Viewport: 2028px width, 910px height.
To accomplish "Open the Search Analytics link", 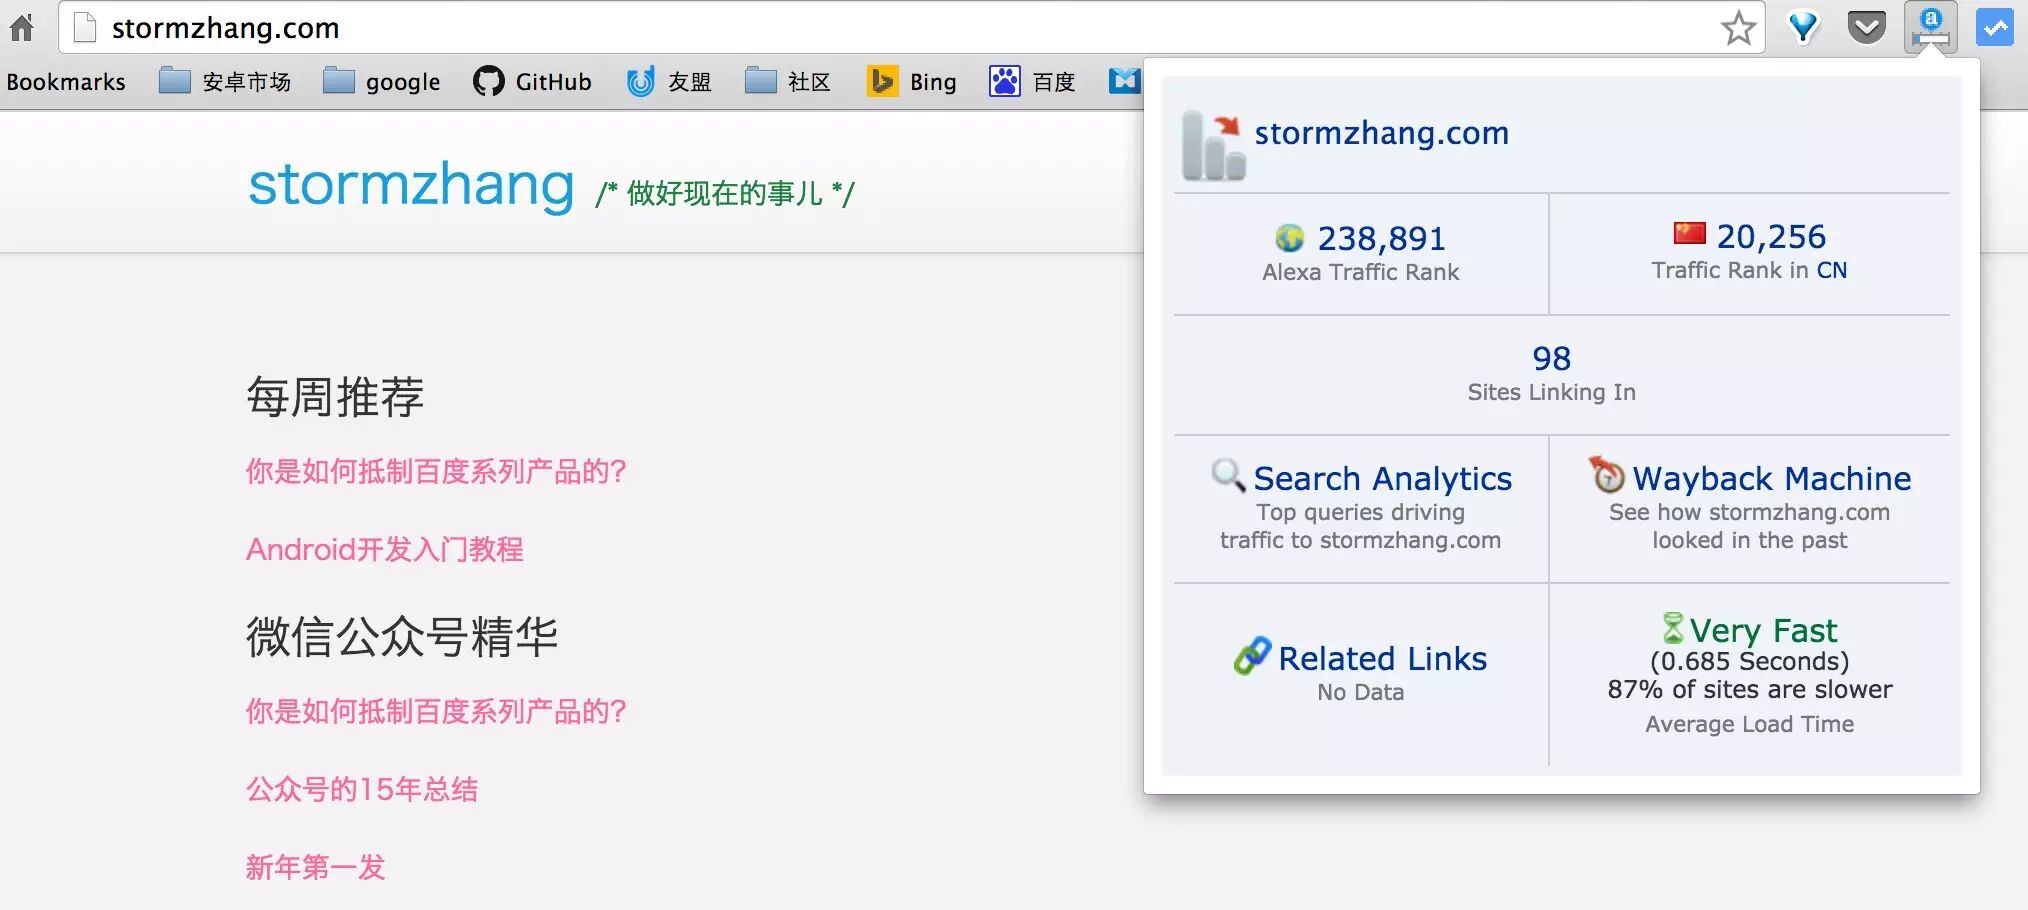I will (x=1383, y=479).
